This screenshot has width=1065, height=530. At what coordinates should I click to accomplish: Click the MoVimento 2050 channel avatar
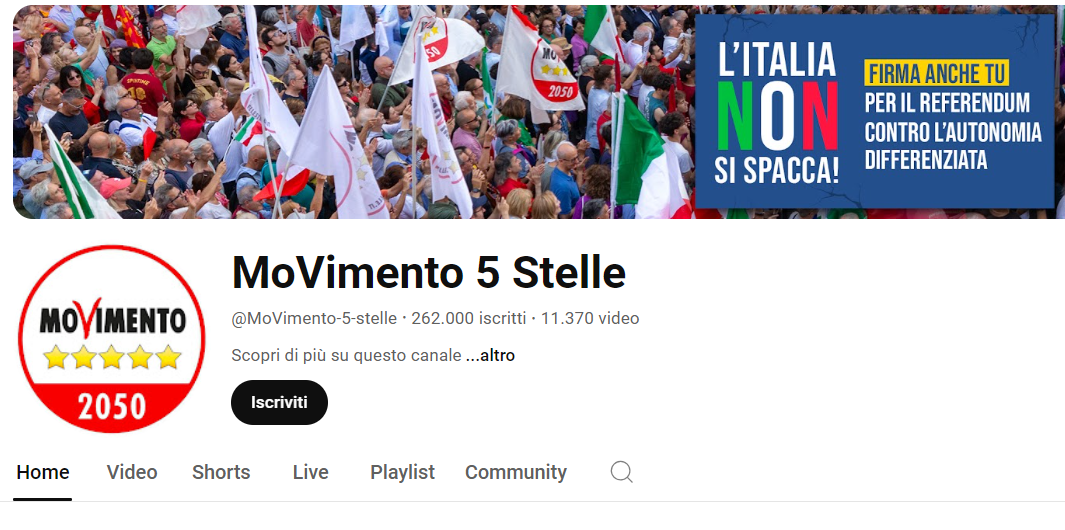point(111,338)
